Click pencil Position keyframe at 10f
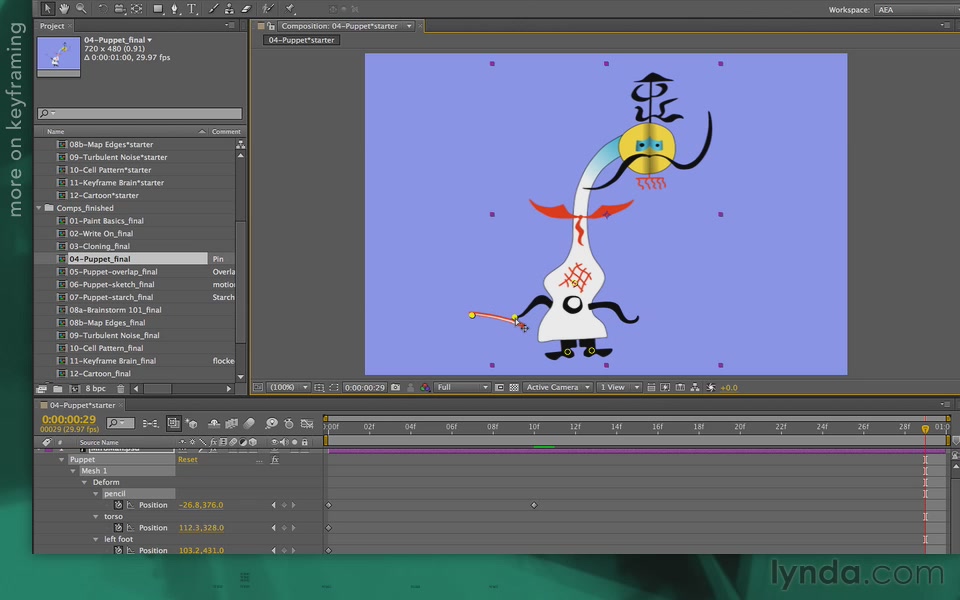Viewport: 960px width, 600px height. click(x=534, y=505)
